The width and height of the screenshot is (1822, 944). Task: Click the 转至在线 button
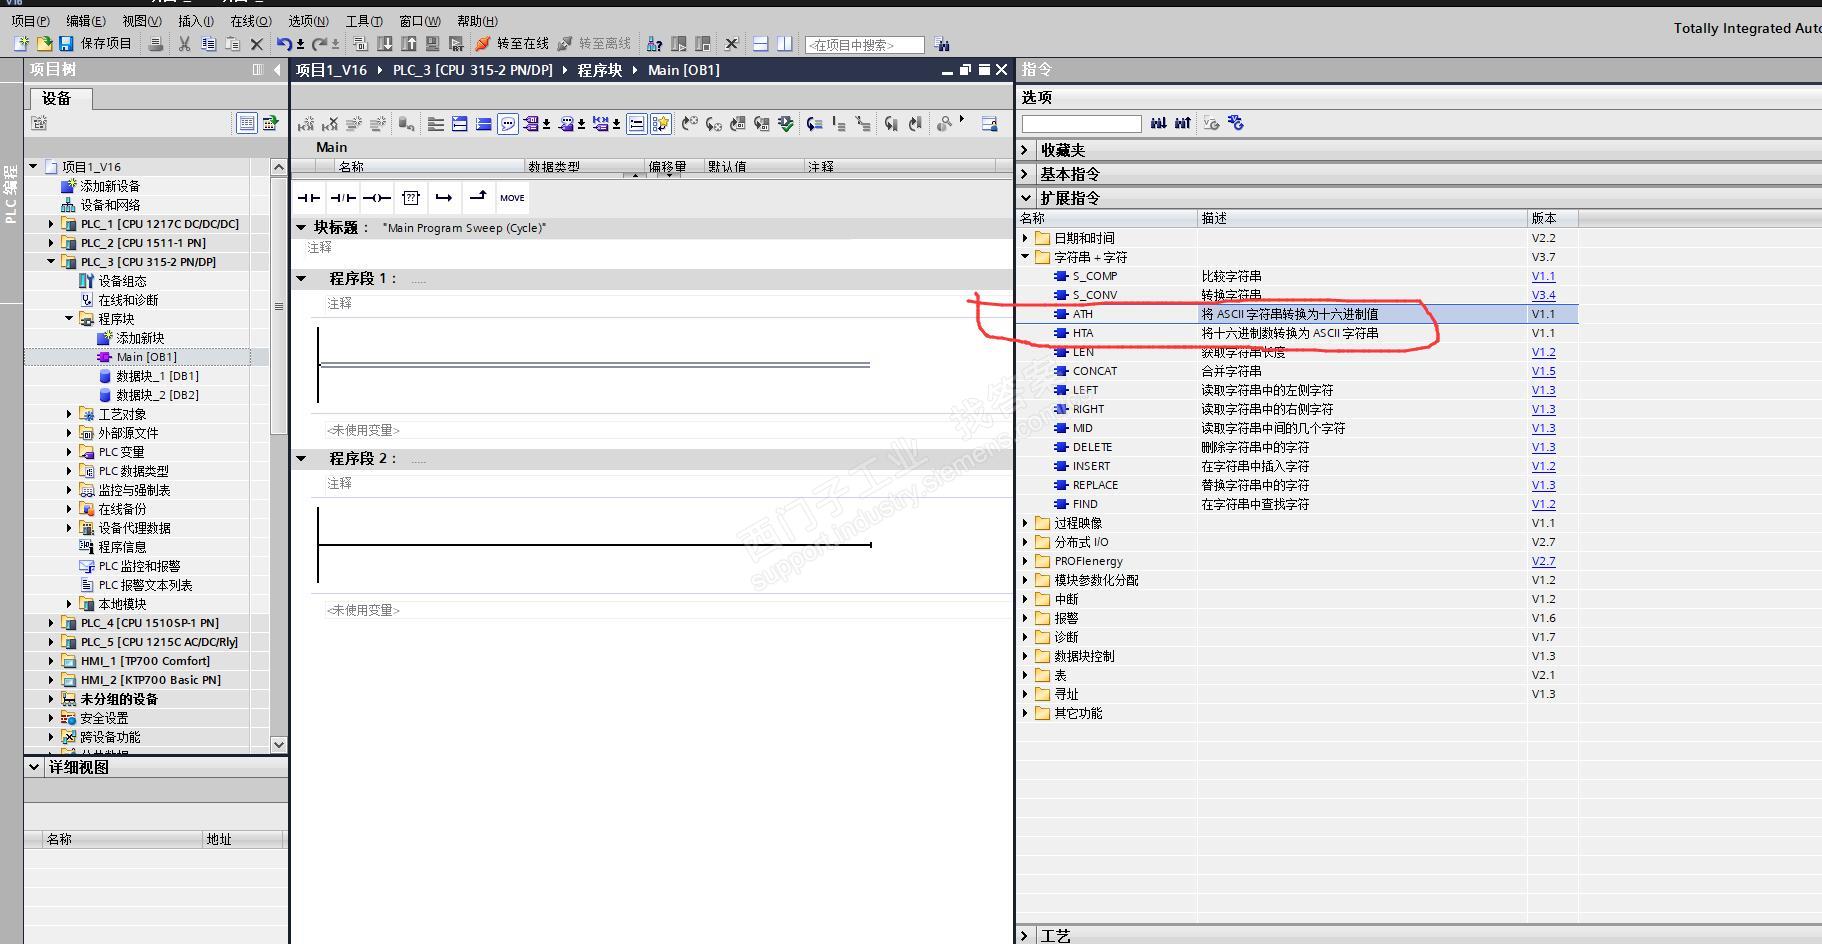[513, 44]
